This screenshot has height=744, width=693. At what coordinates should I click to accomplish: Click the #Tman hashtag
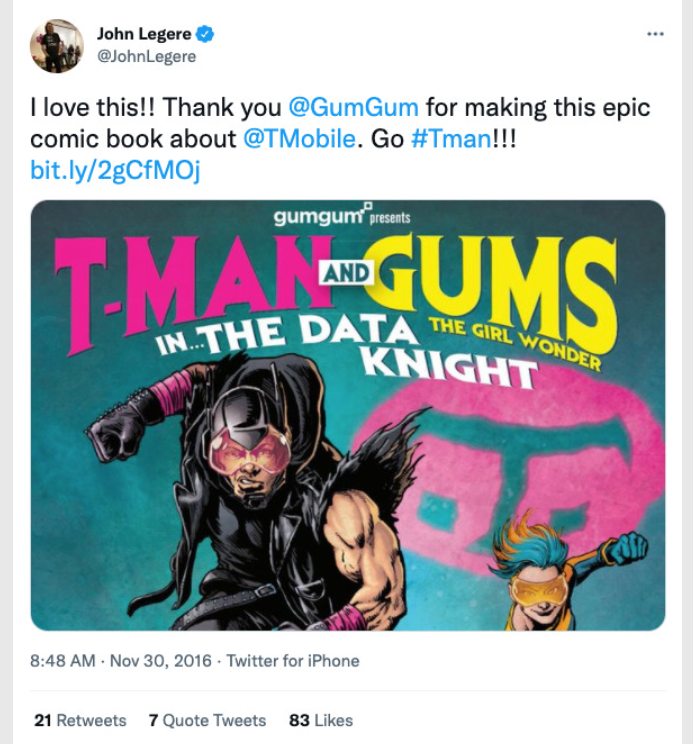[x=451, y=139]
